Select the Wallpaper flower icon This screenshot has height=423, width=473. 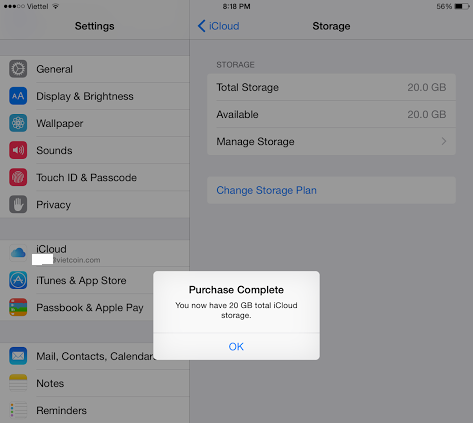18,123
